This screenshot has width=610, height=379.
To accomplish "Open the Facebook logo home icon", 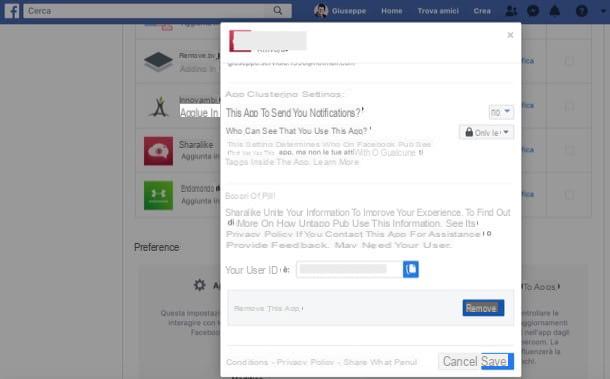I will tap(12, 11).
